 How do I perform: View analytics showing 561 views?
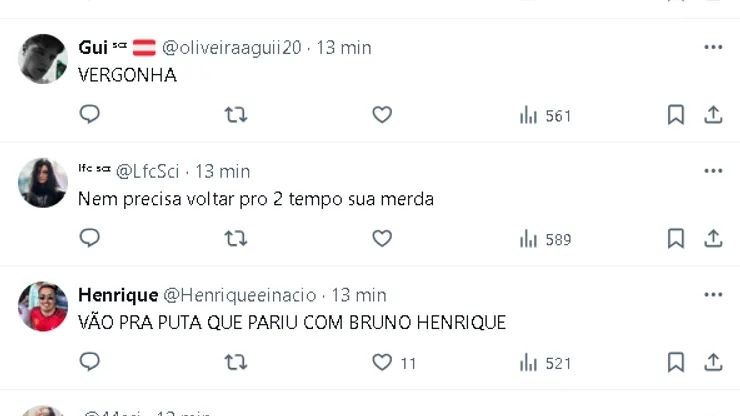coord(545,116)
